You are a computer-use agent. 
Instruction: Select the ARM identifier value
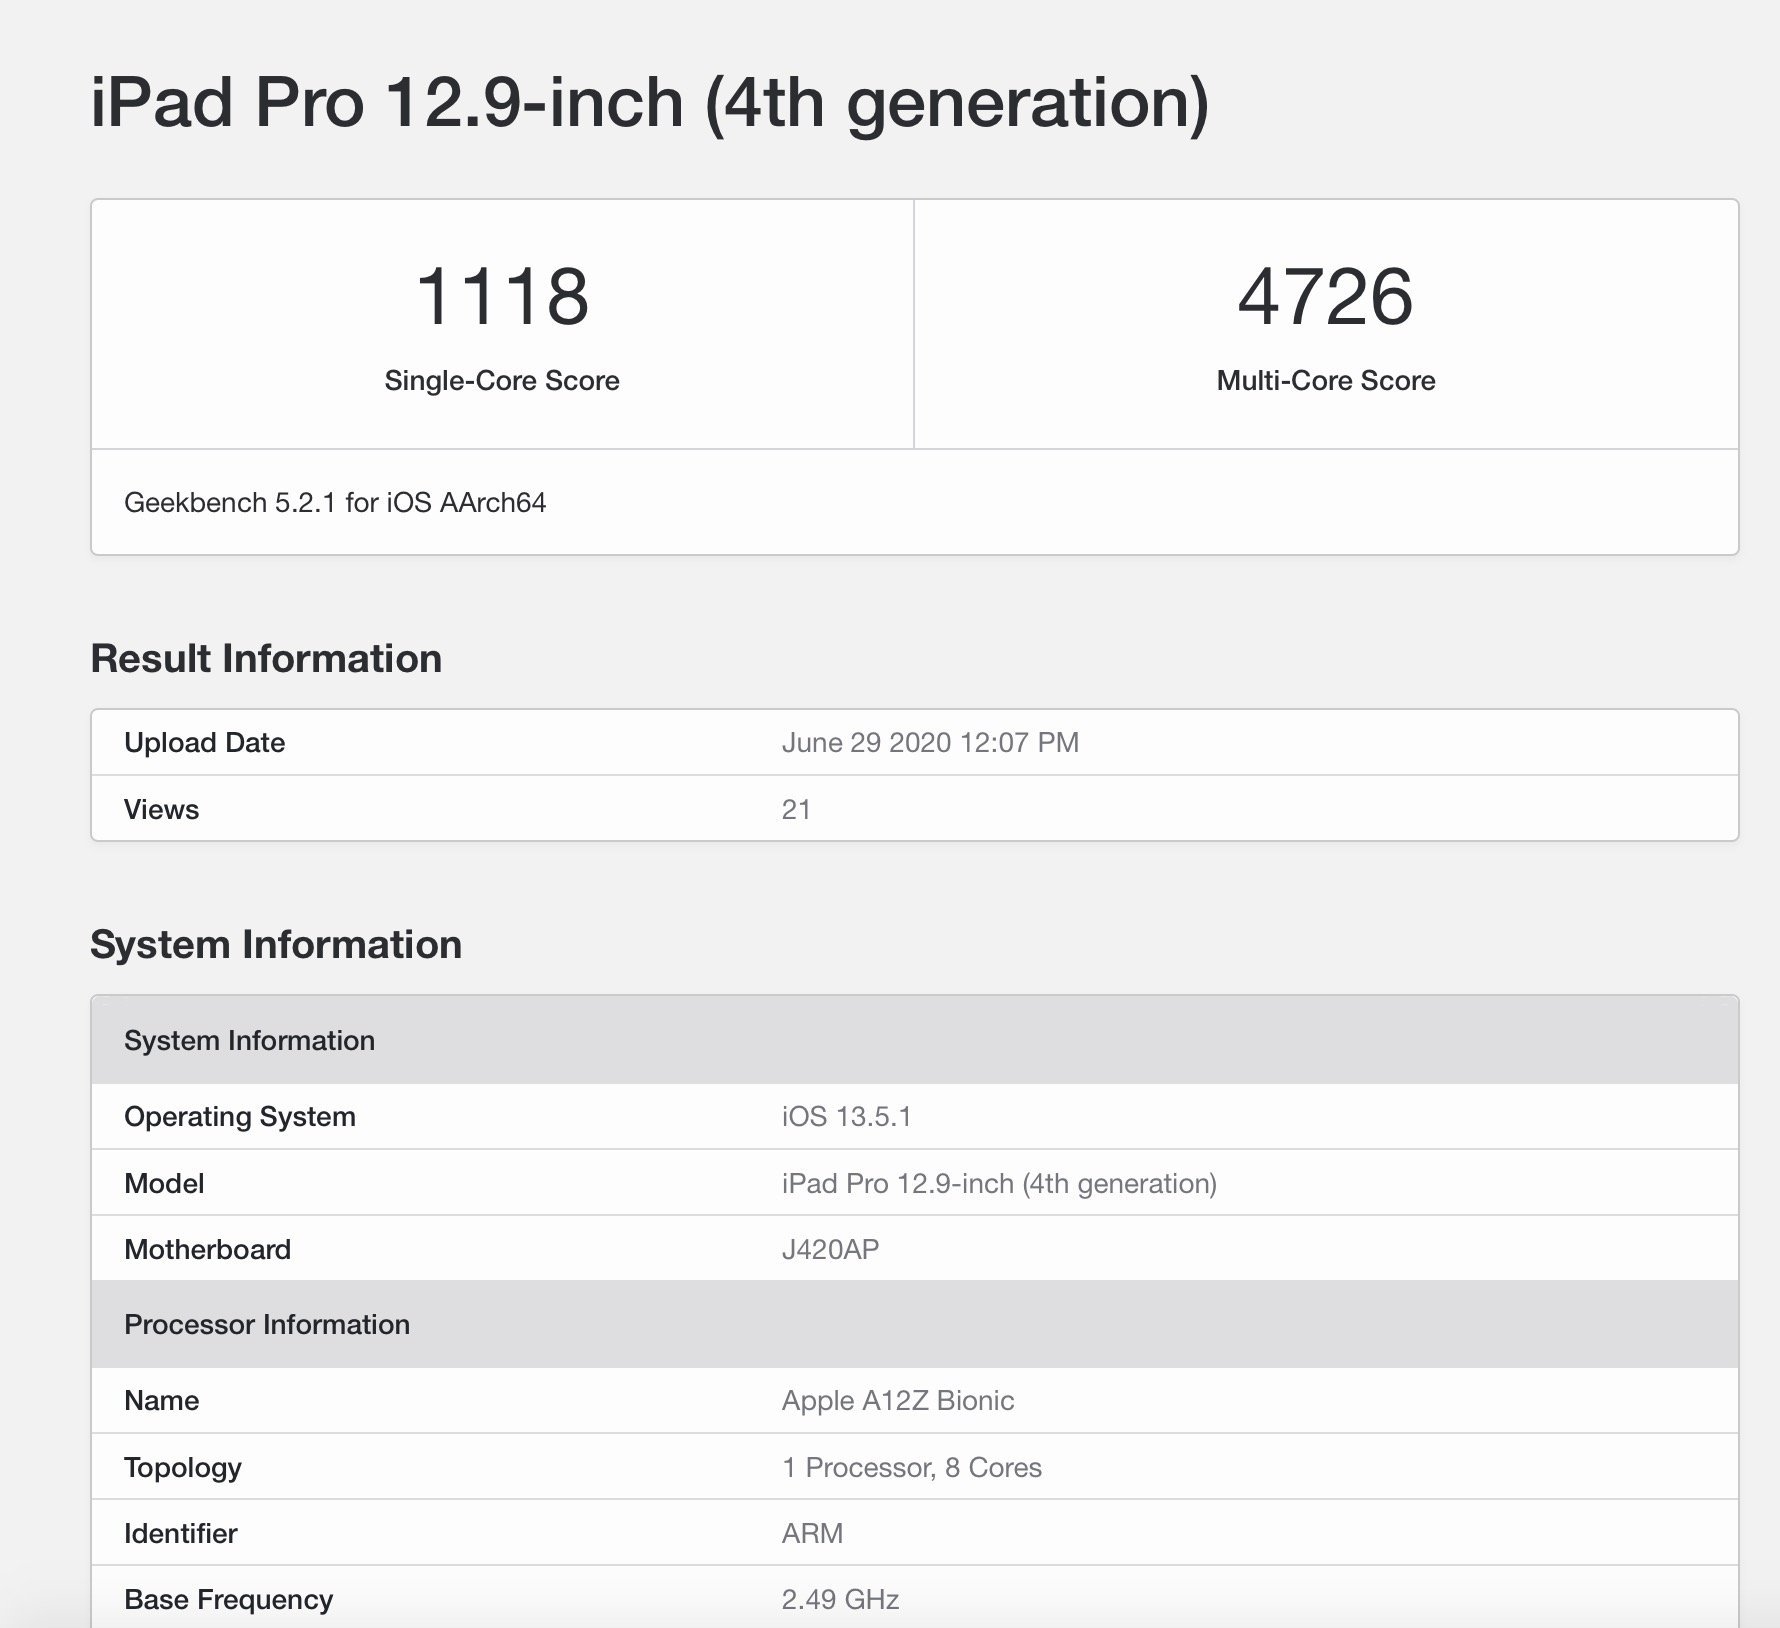pos(813,1534)
